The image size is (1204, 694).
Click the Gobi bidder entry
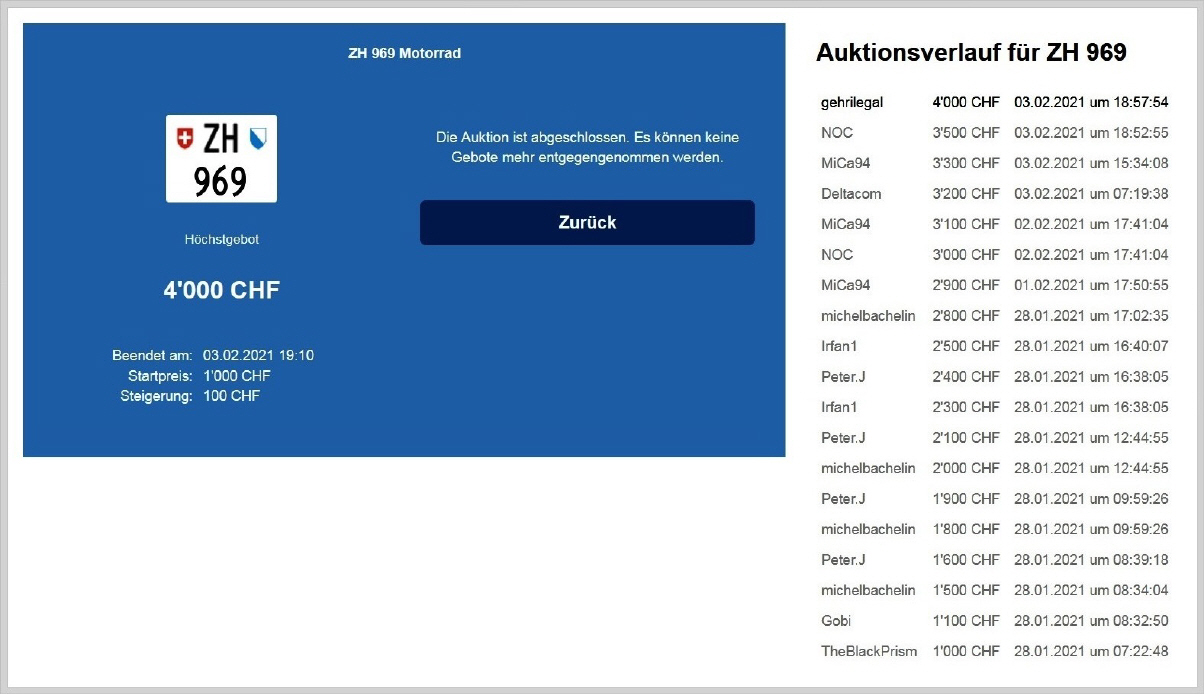tap(836, 621)
